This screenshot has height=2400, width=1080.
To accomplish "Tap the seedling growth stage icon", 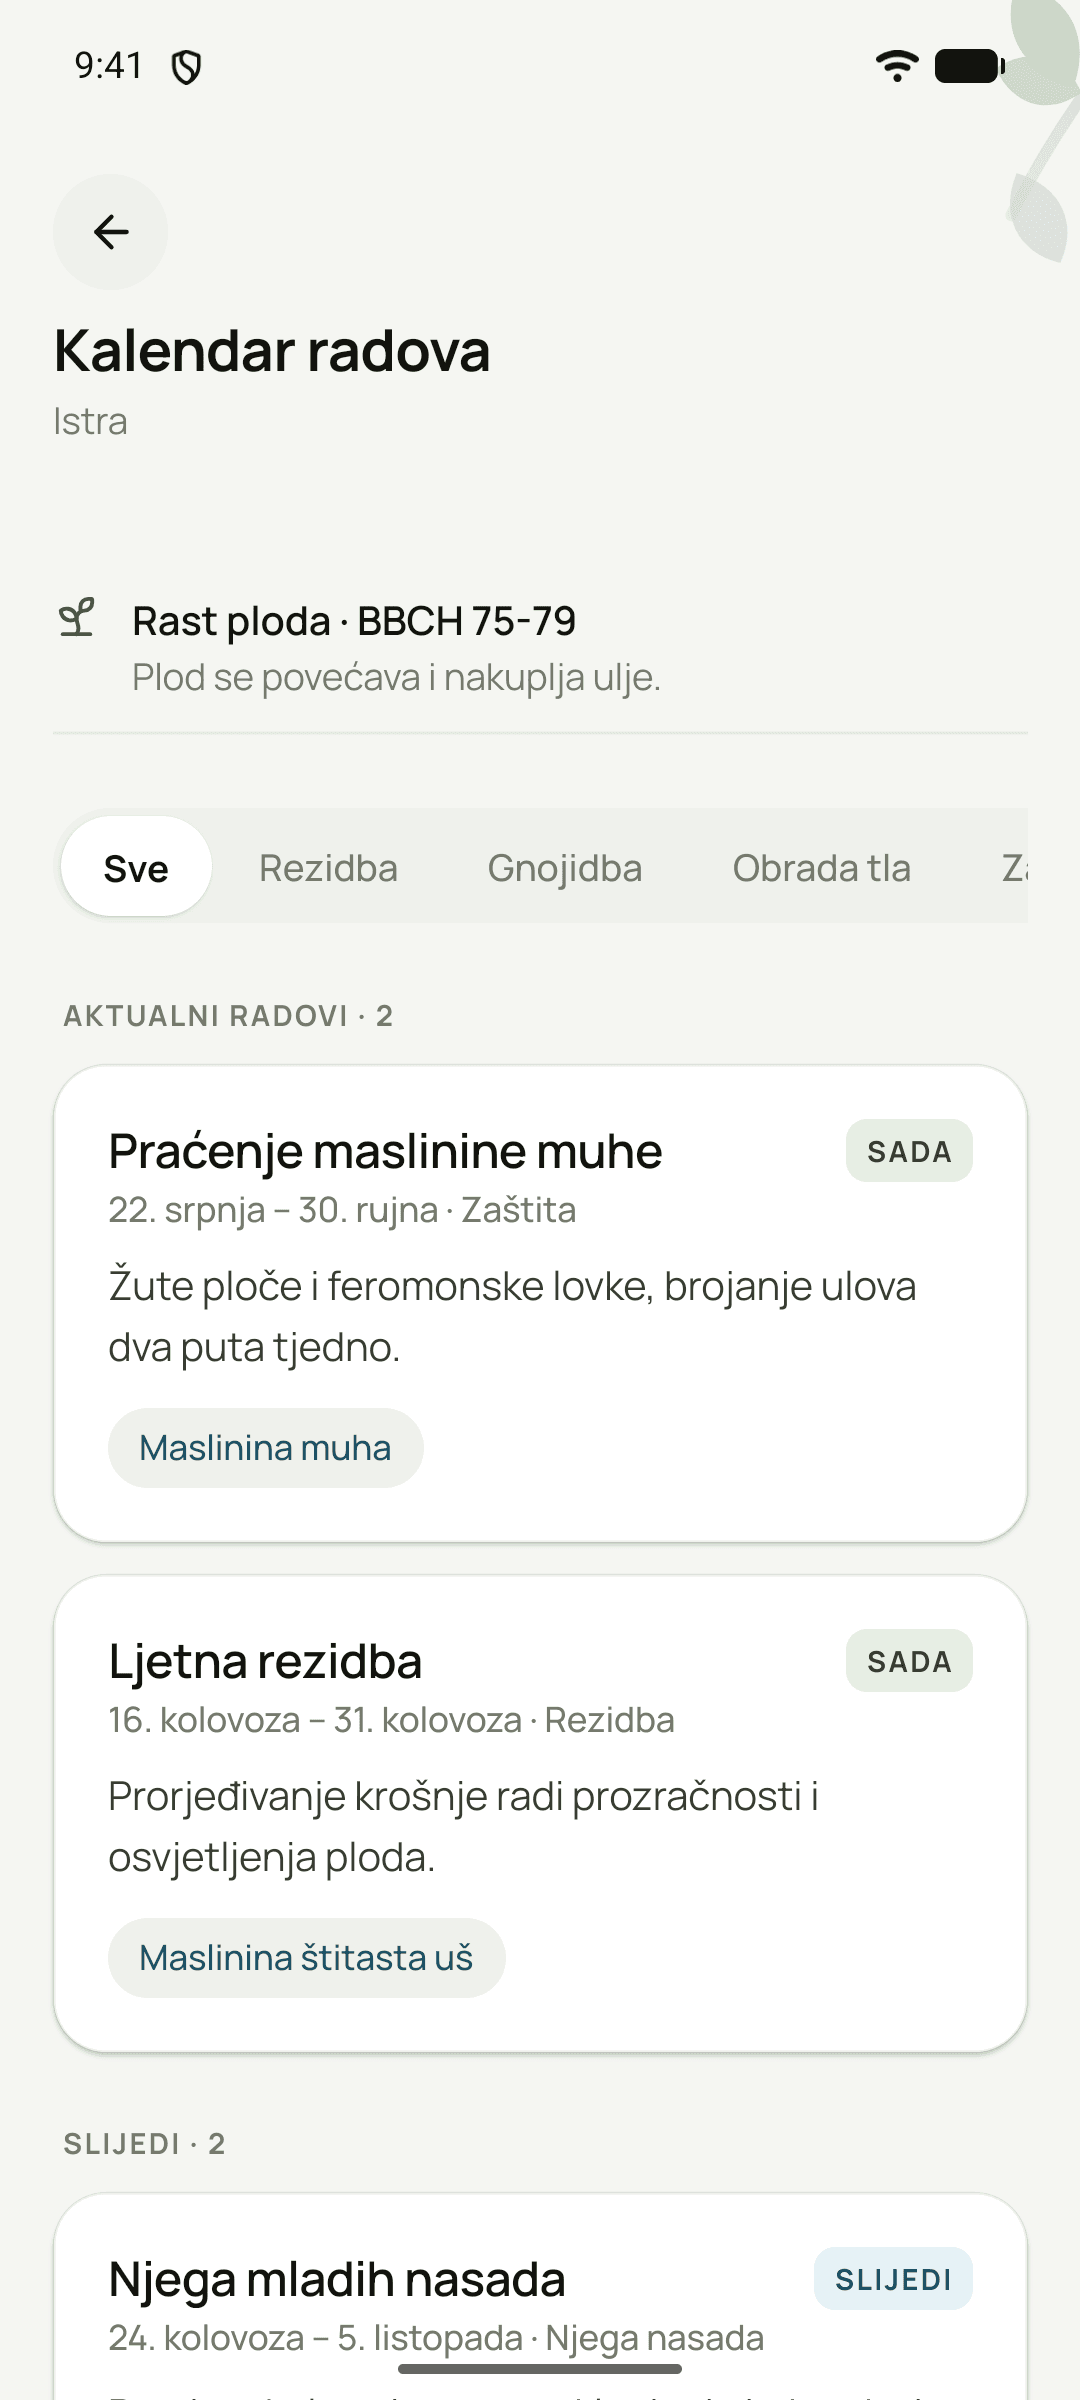I will coord(77,618).
